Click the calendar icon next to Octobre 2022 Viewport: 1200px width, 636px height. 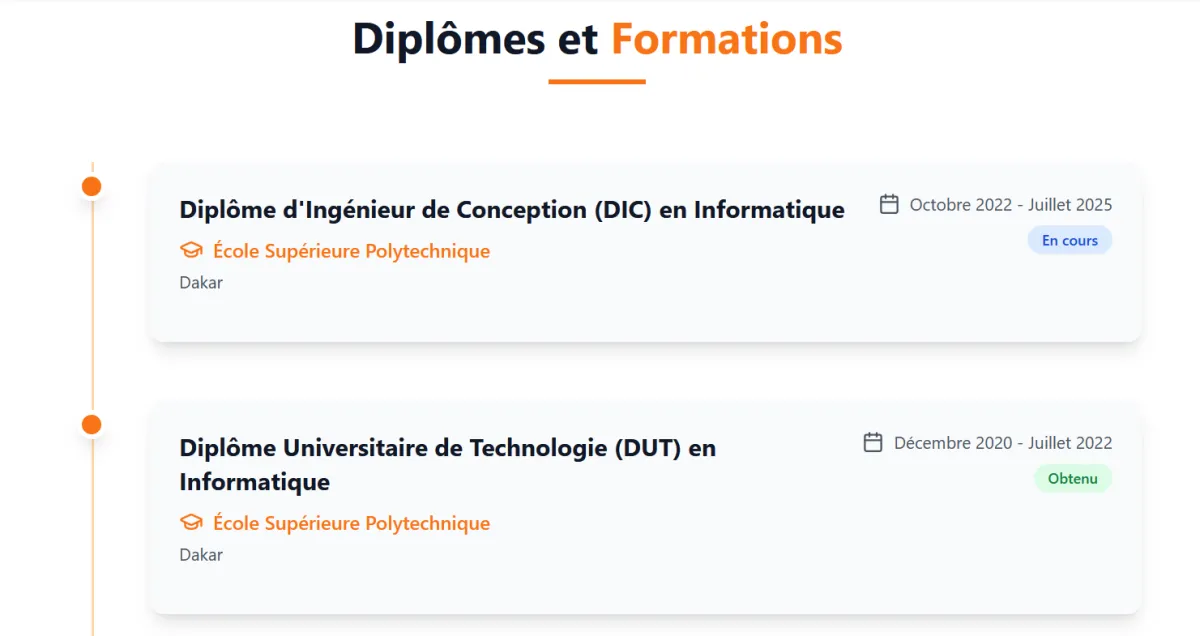coord(888,204)
